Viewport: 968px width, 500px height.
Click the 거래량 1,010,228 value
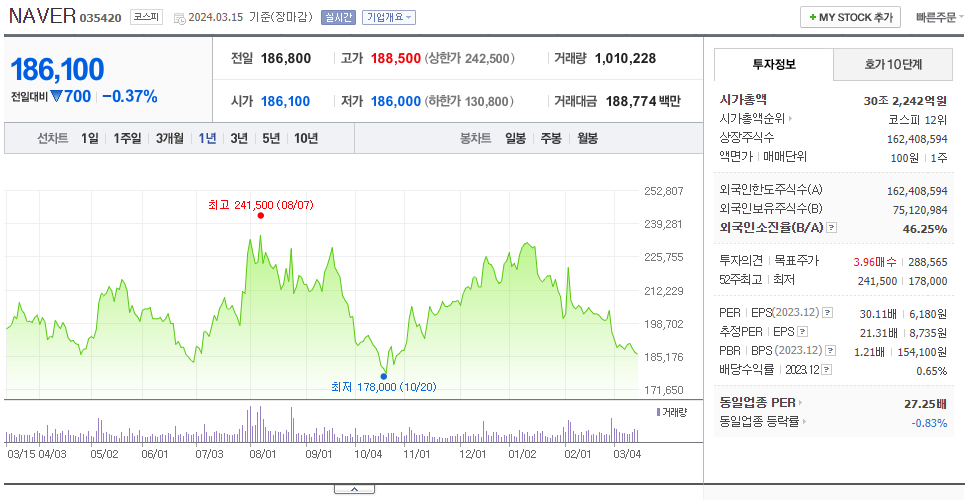pyautogui.click(x=625, y=59)
